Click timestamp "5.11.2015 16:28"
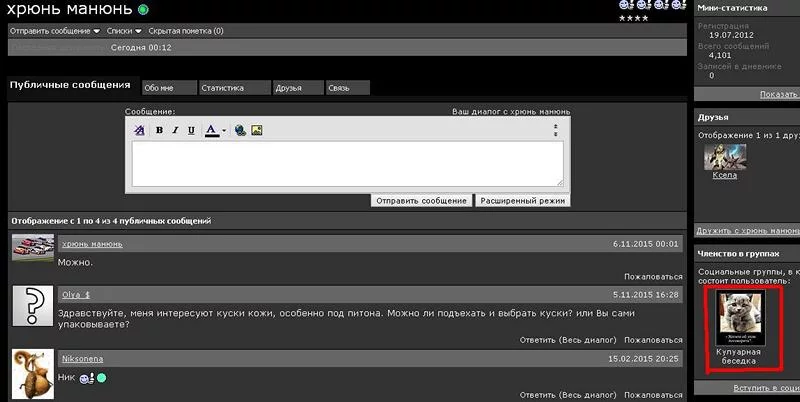Image resolution: width=800 pixels, height=402 pixels. click(645, 295)
